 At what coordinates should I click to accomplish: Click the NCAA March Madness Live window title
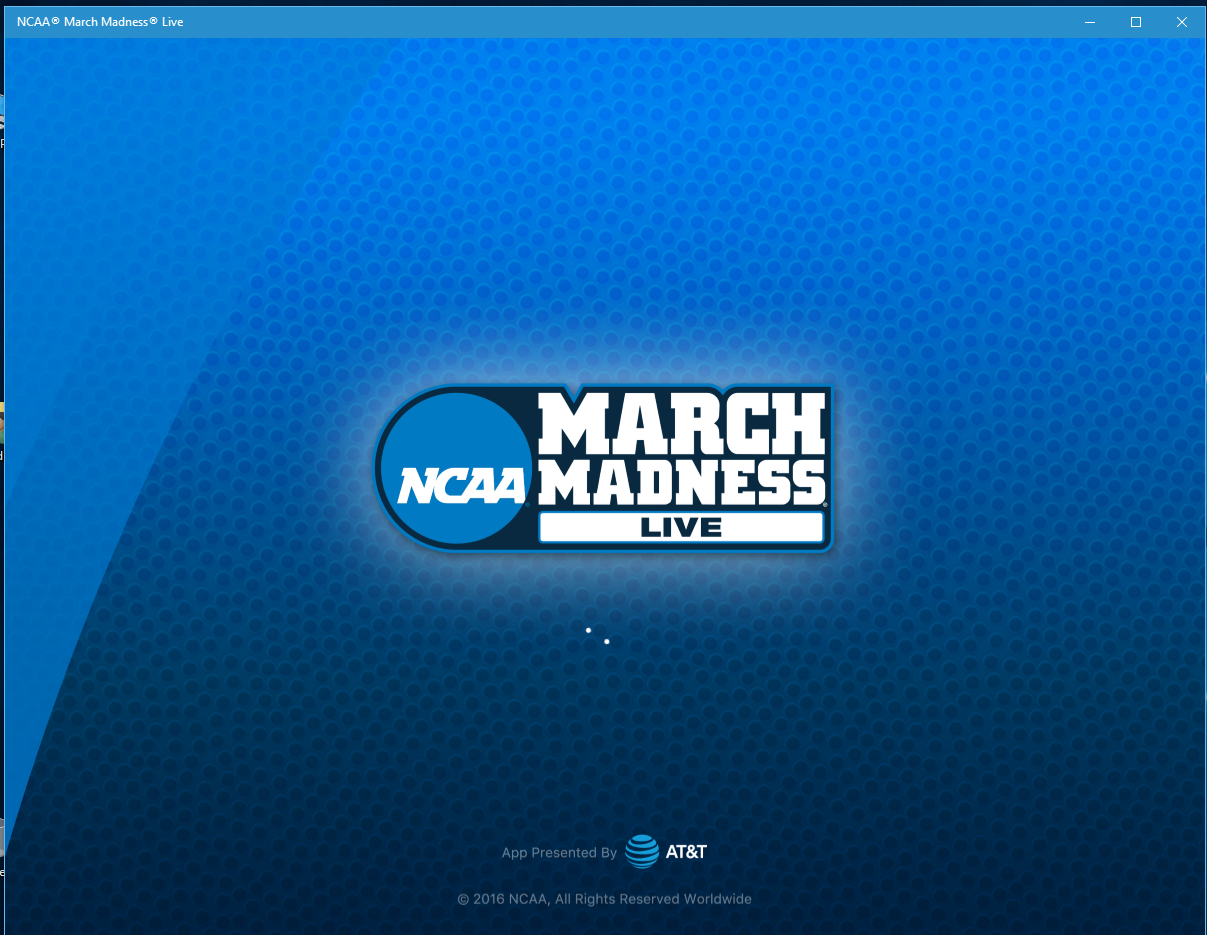100,22
